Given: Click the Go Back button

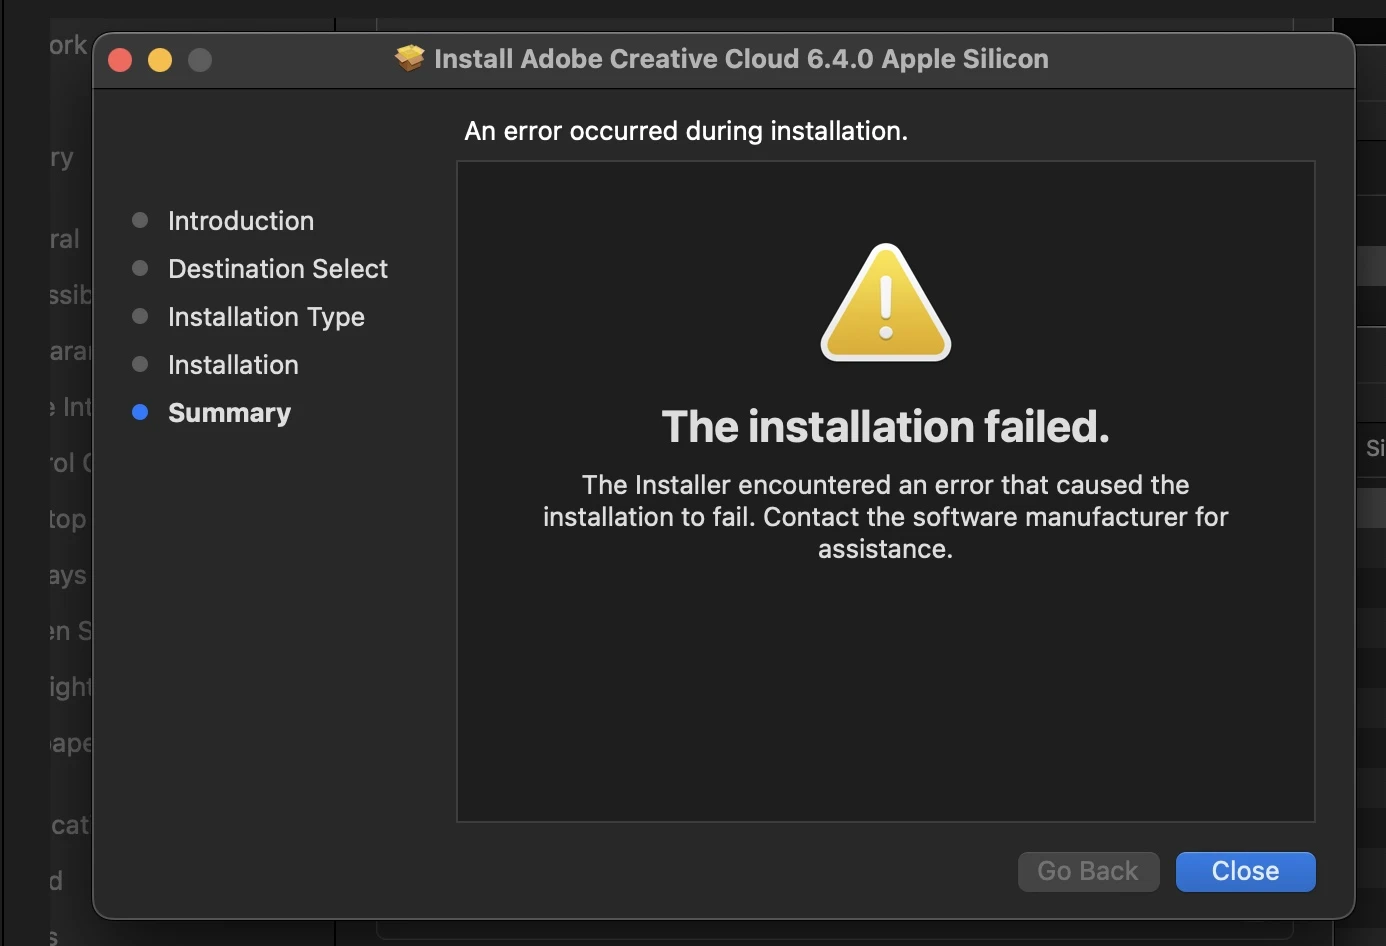Looking at the screenshot, I should pos(1088,871).
